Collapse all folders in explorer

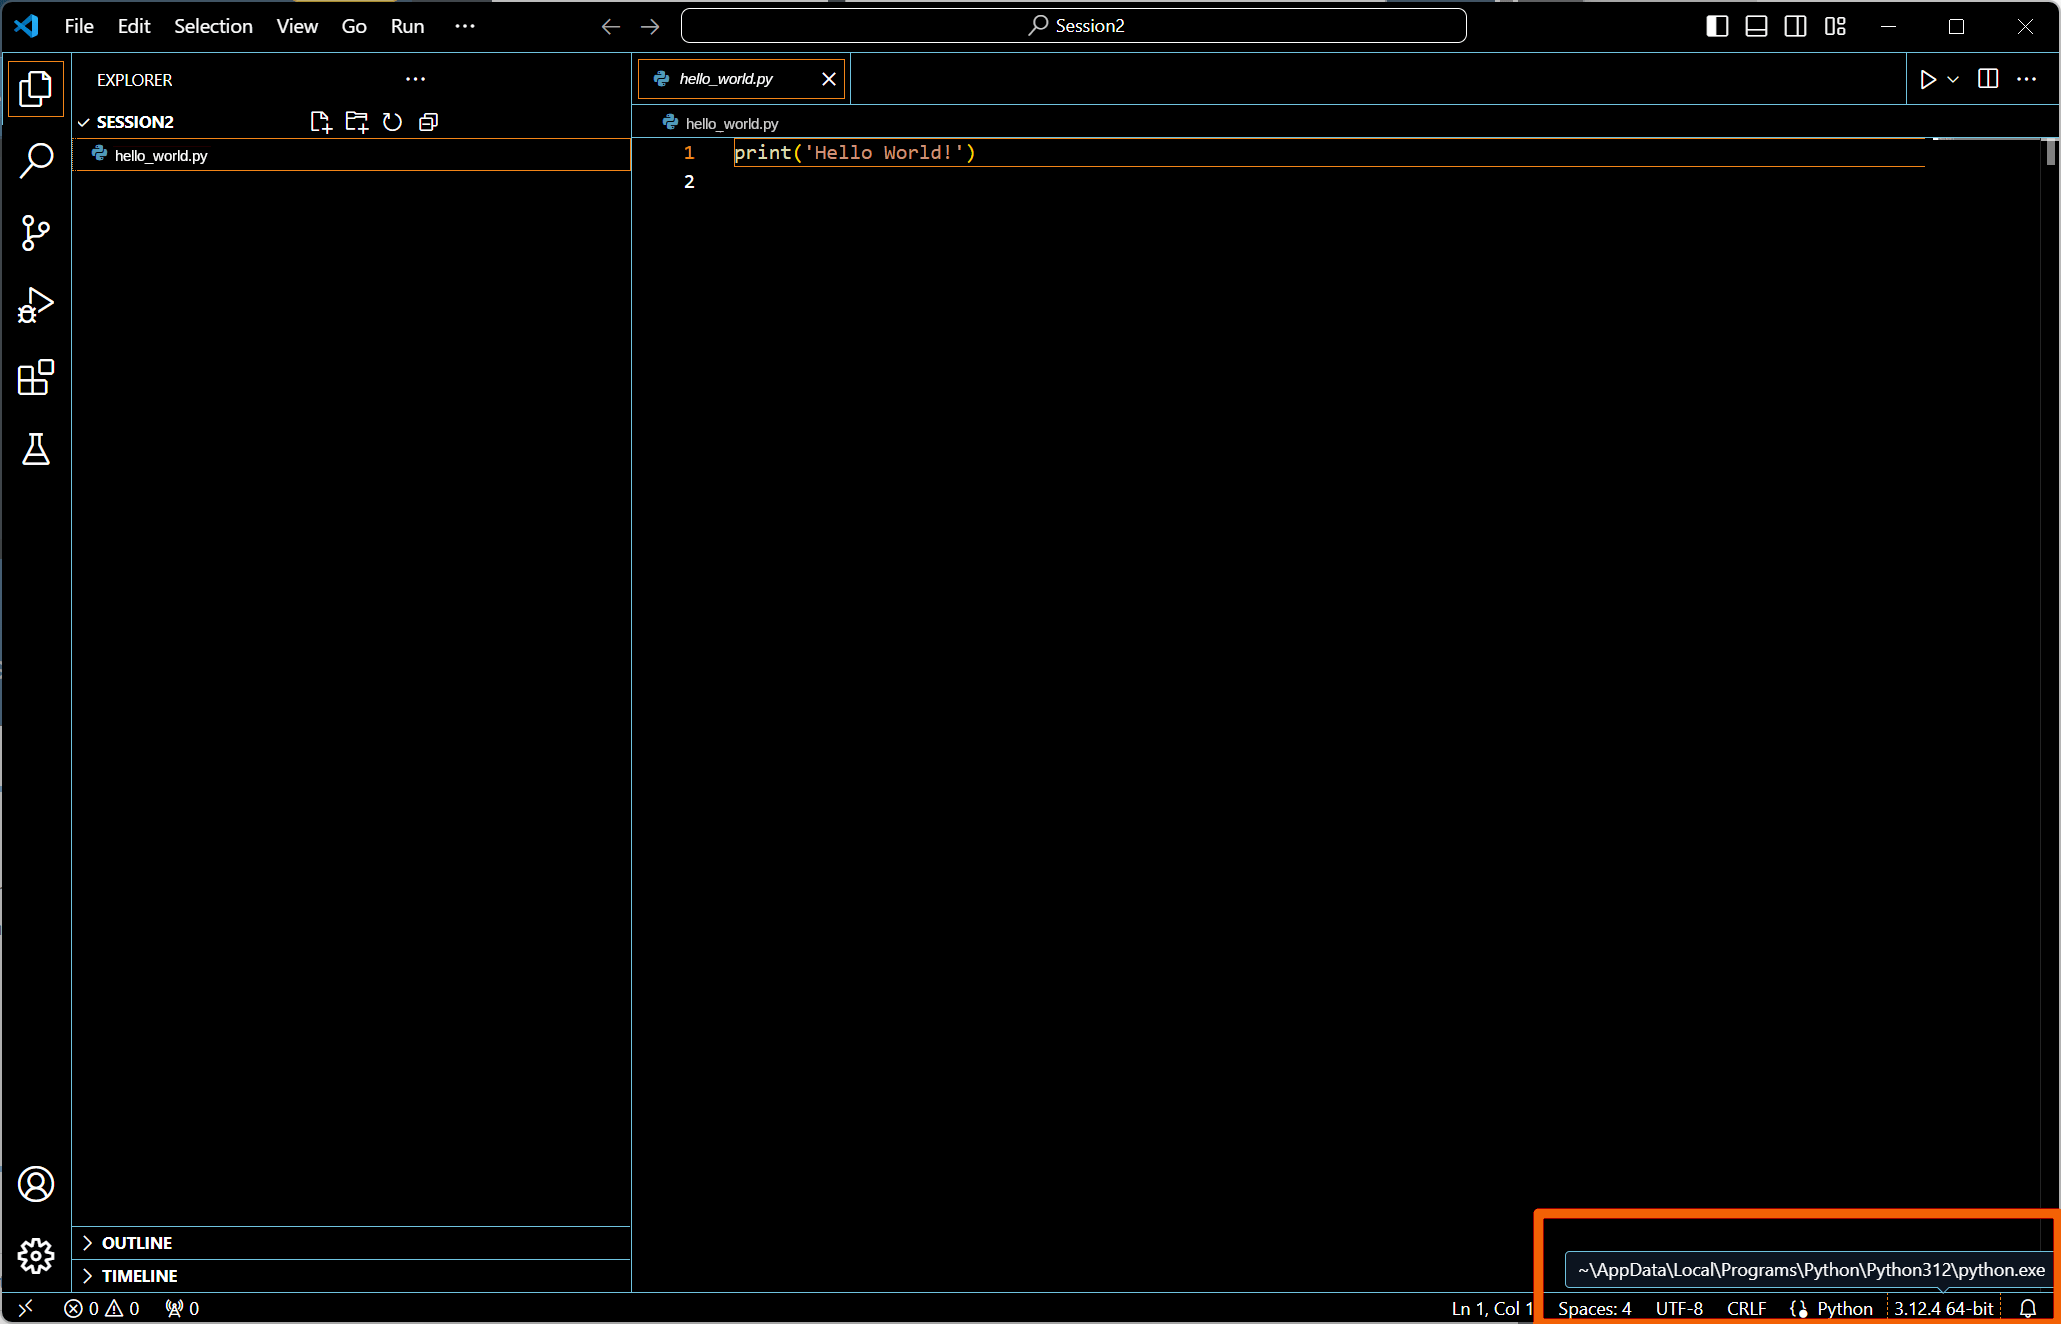(428, 122)
